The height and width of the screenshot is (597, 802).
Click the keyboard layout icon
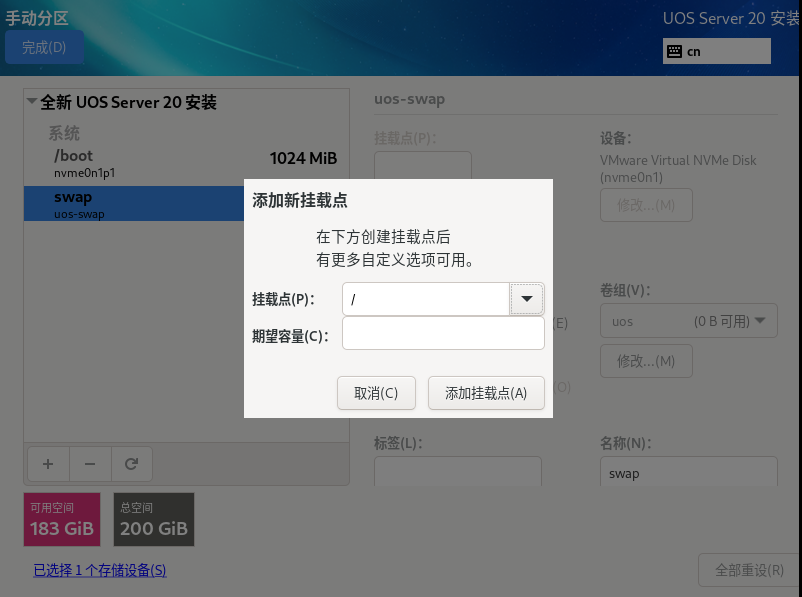(674, 51)
